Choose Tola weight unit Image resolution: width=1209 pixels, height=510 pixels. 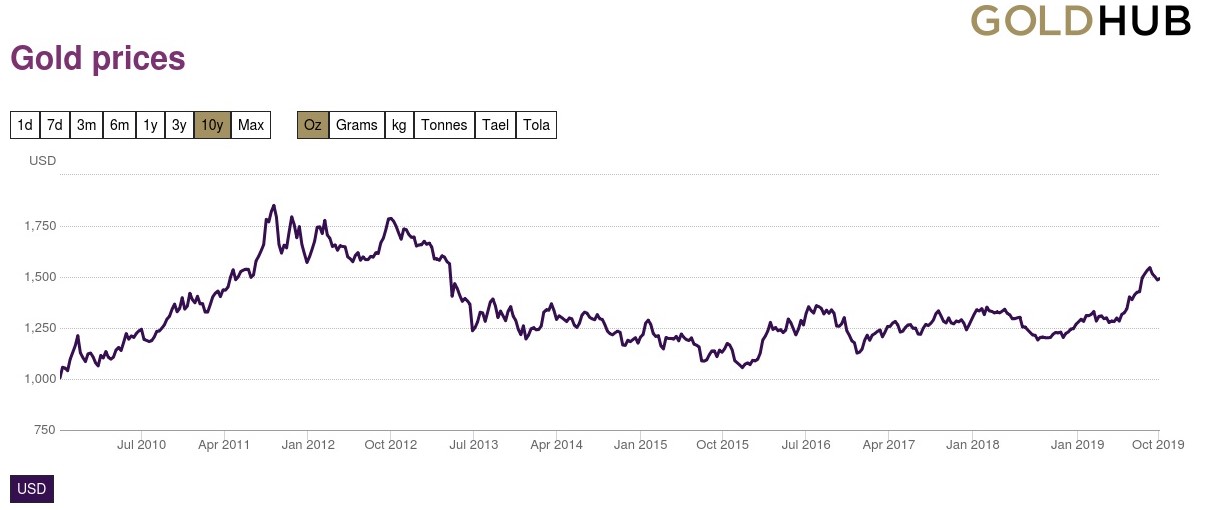pos(536,125)
